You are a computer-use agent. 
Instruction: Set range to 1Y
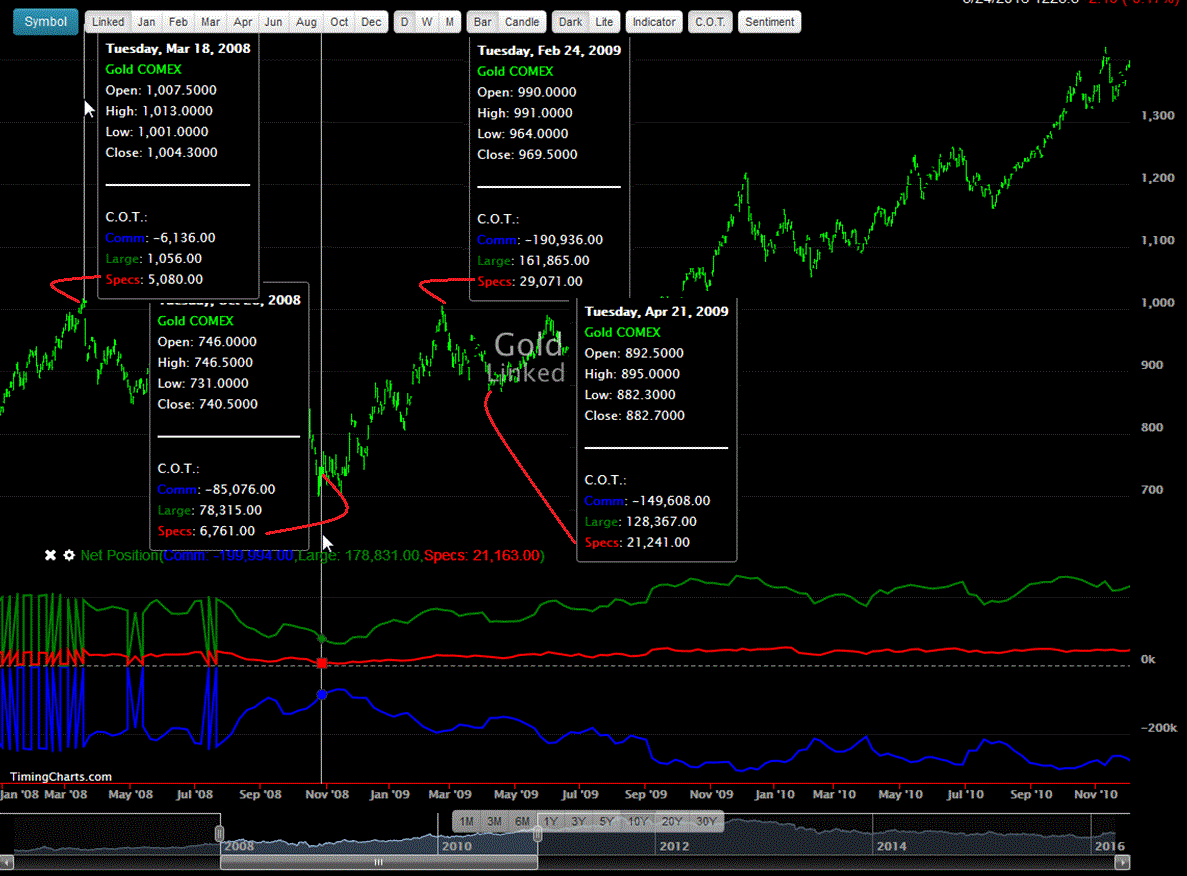pyautogui.click(x=550, y=821)
